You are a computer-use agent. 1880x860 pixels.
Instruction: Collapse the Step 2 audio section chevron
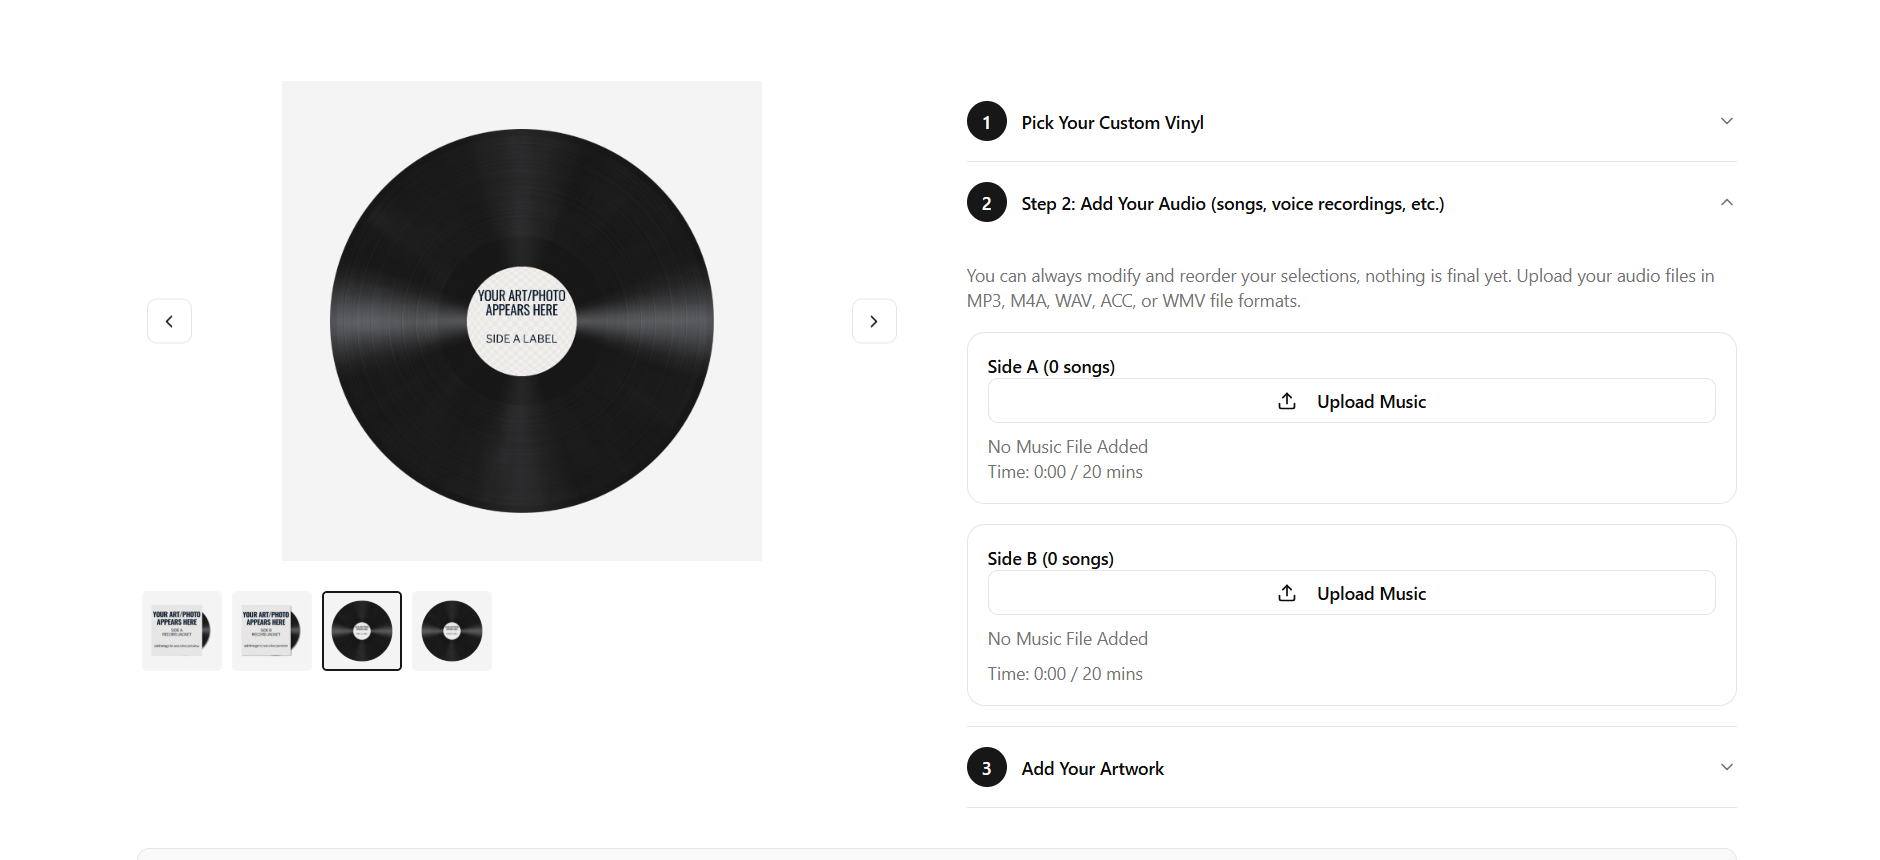(x=1726, y=202)
